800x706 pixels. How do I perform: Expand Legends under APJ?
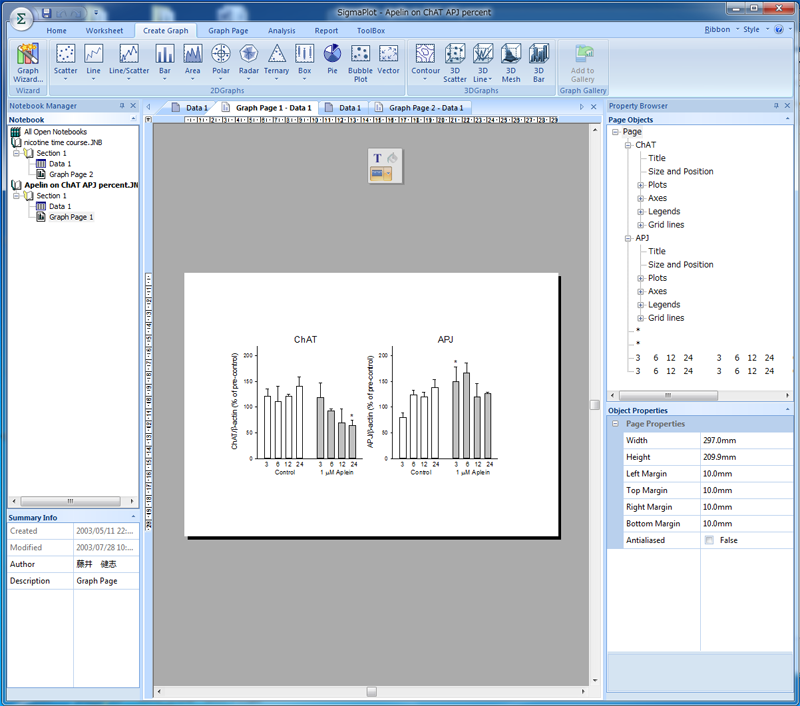coord(641,305)
